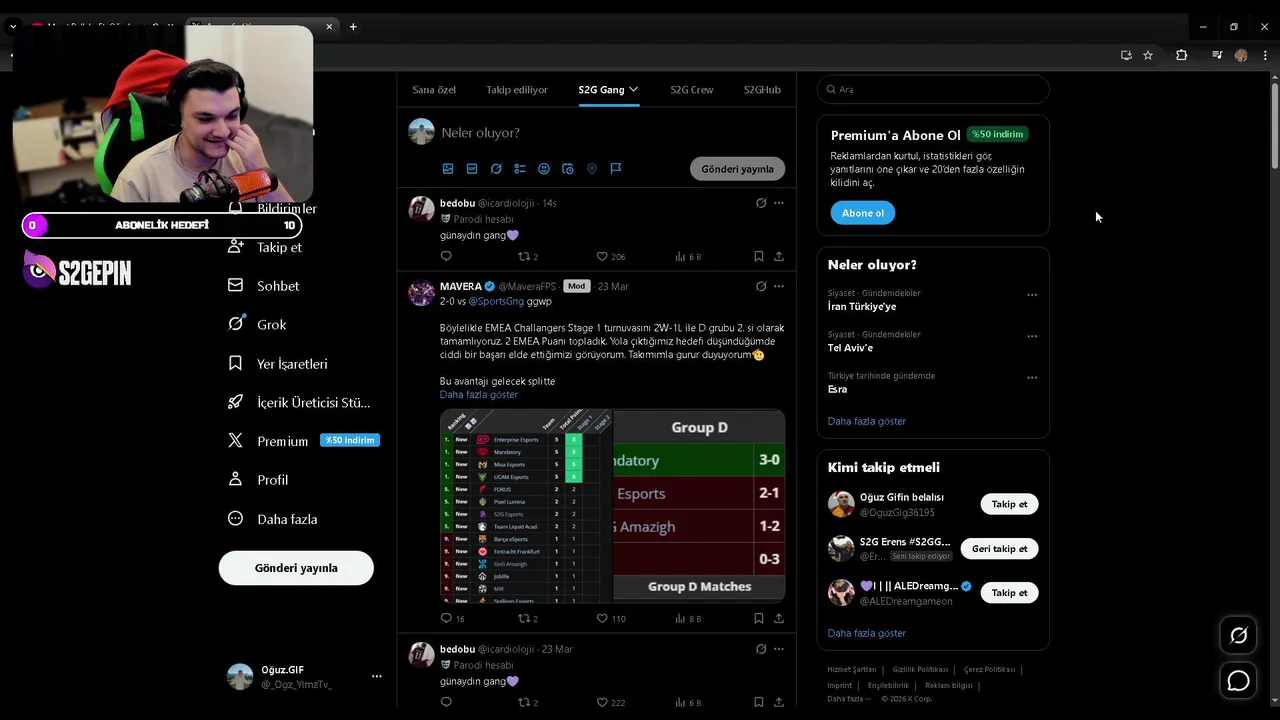Image resolution: width=1280 pixels, height=720 pixels.
Task: Open @SportsGng mention link
Action: point(496,301)
